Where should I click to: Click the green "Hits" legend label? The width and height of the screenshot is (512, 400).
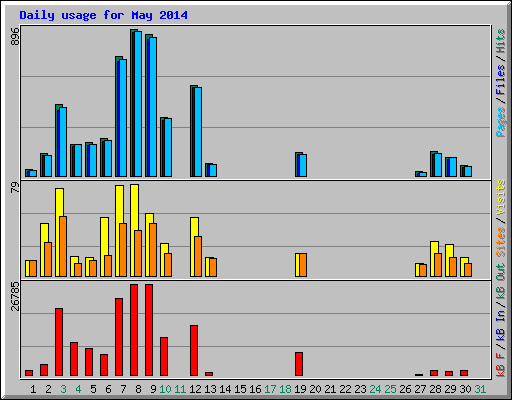click(500, 41)
